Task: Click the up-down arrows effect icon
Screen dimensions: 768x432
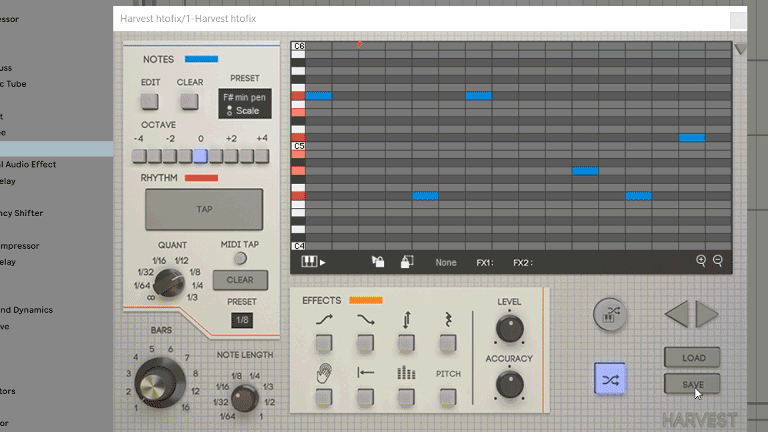Action: point(407,320)
